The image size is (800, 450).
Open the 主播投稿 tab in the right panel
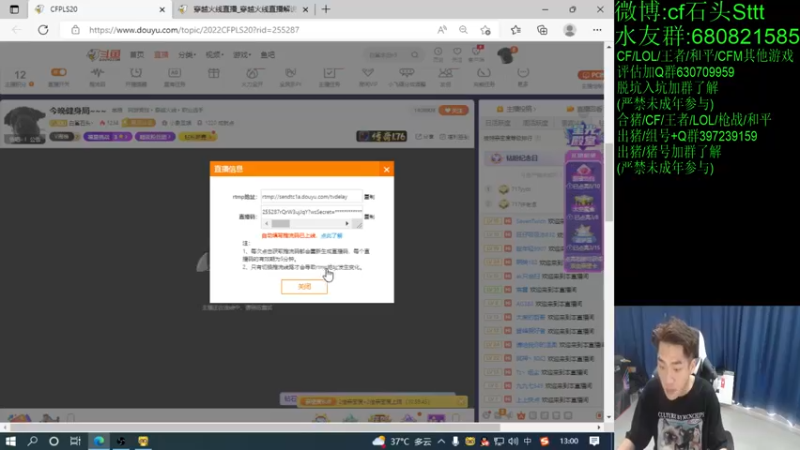(x=516, y=109)
